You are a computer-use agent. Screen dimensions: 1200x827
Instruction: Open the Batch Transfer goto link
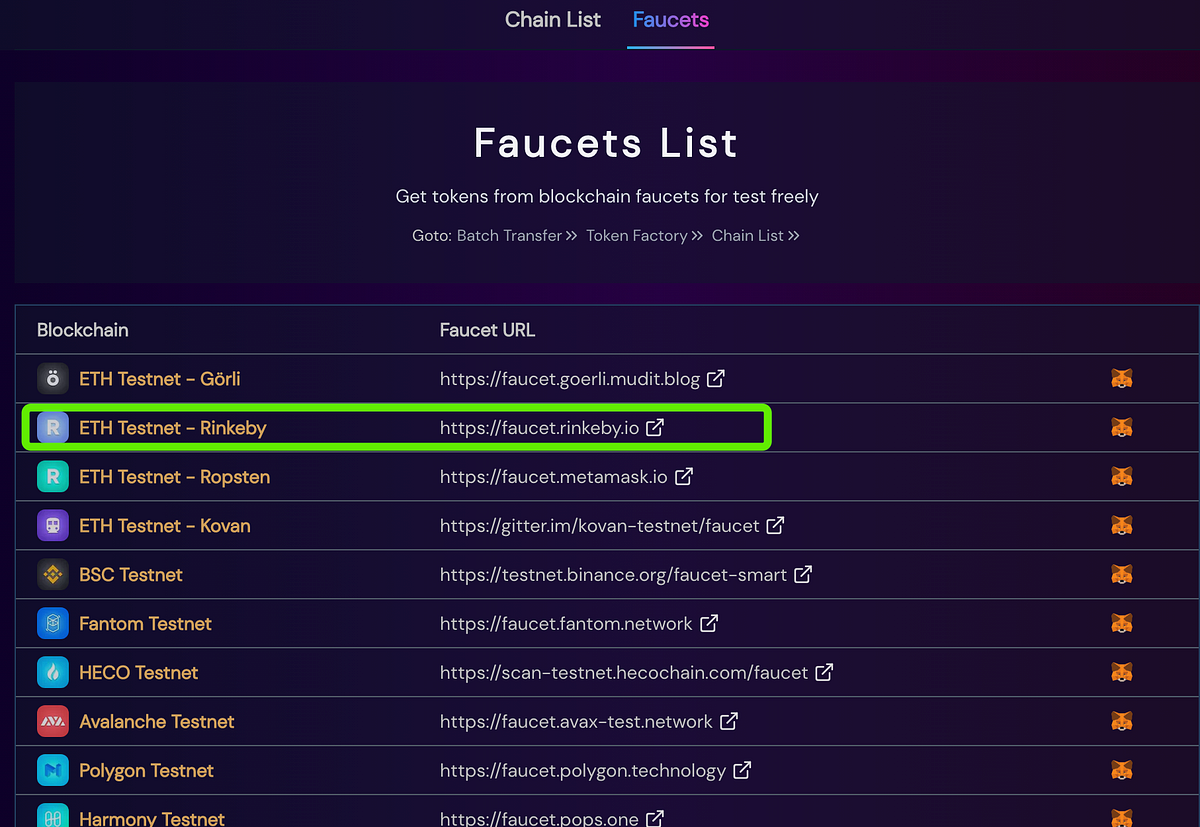510,235
